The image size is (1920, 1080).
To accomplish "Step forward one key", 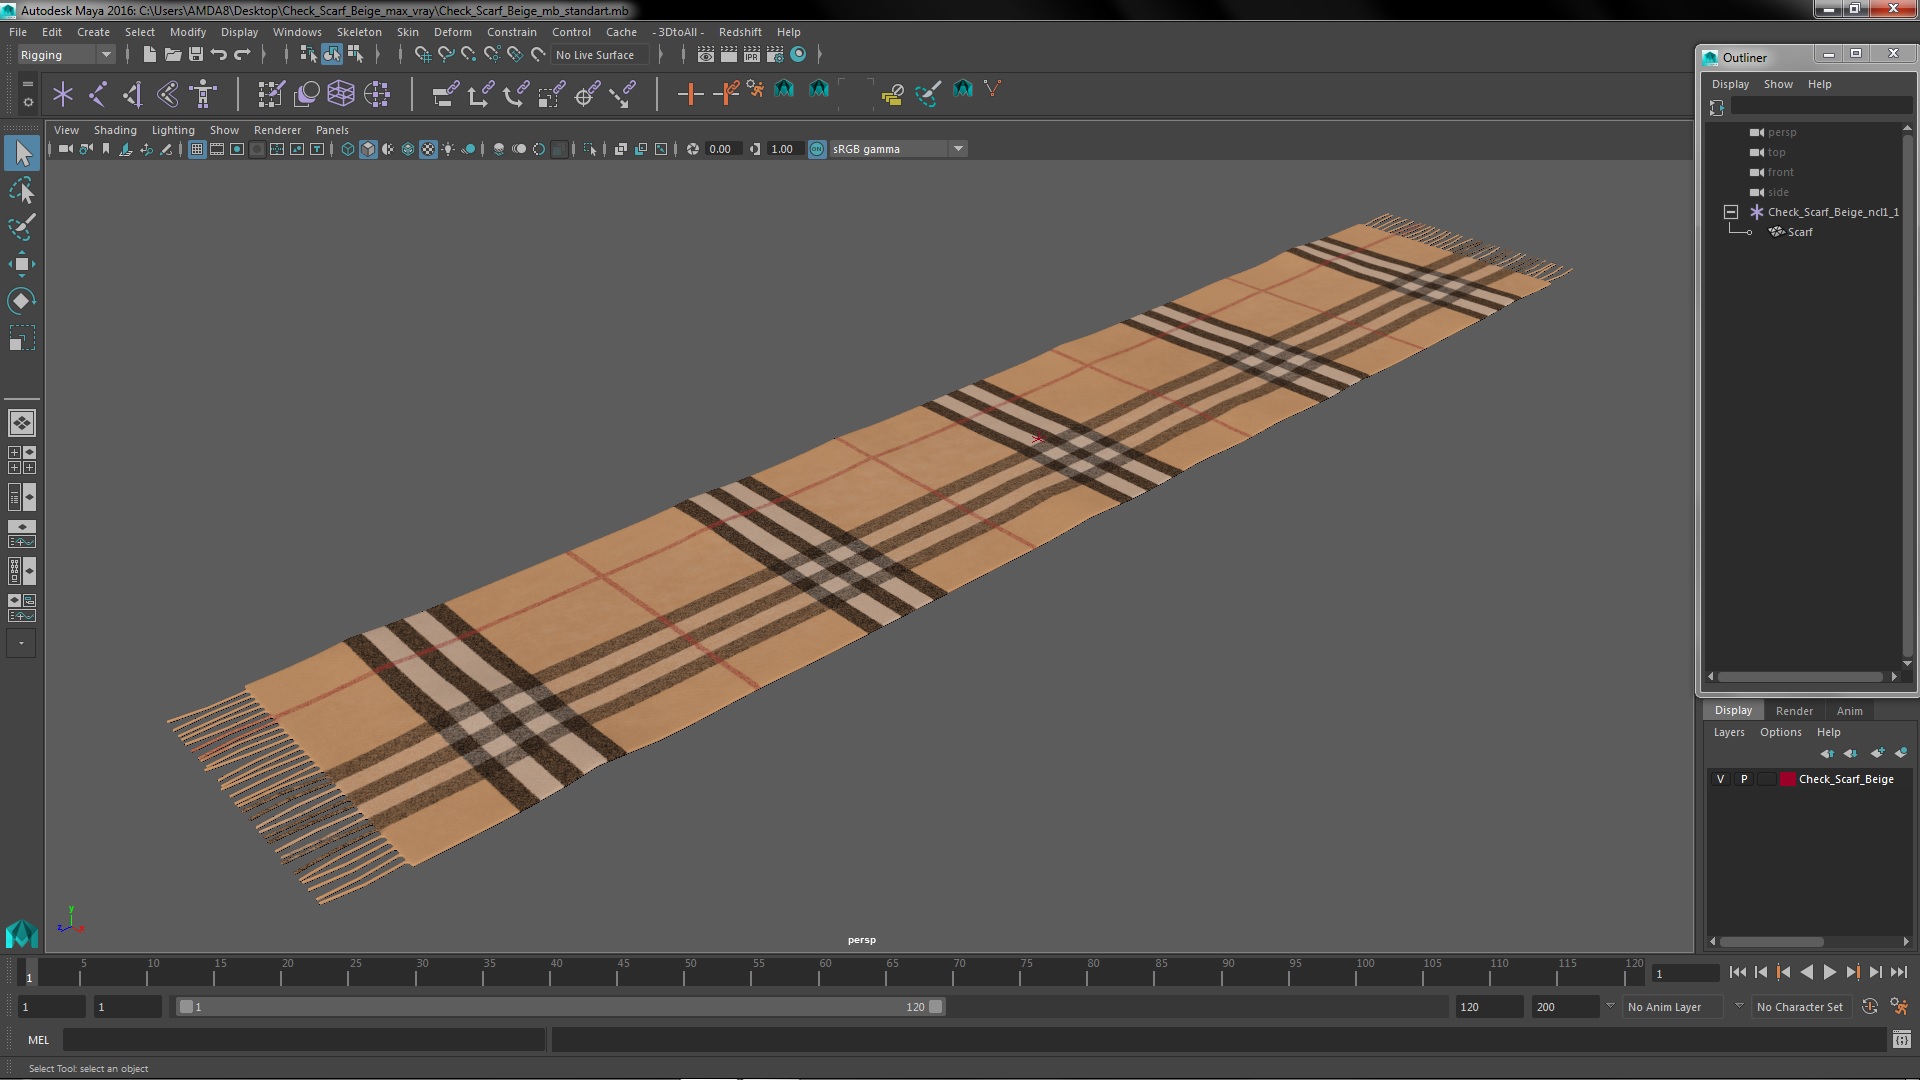I will pos(1852,972).
